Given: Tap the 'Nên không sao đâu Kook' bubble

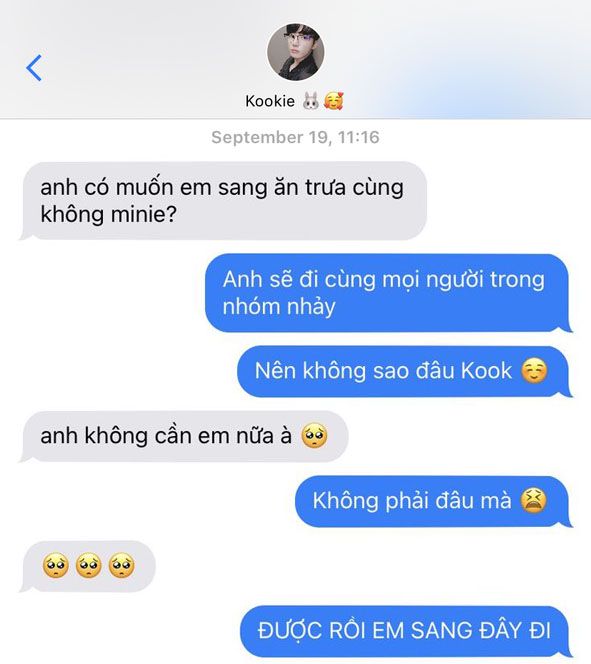Looking at the screenshot, I should 405,371.
